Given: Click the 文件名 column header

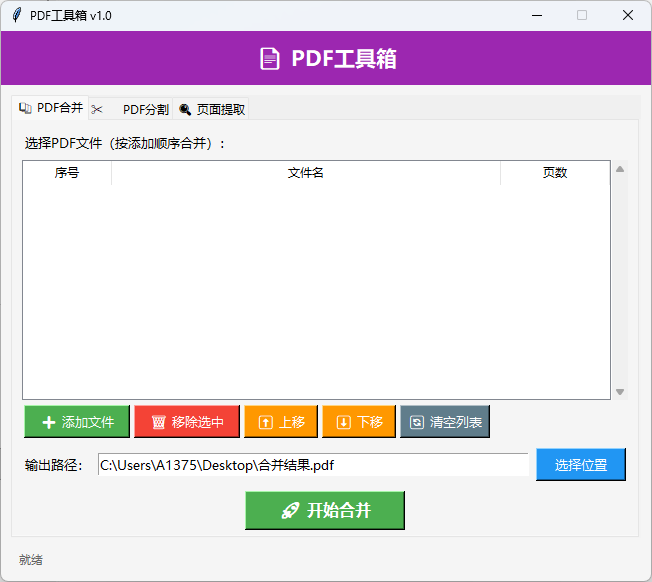Looking at the screenshot, I should pos(306,173).
